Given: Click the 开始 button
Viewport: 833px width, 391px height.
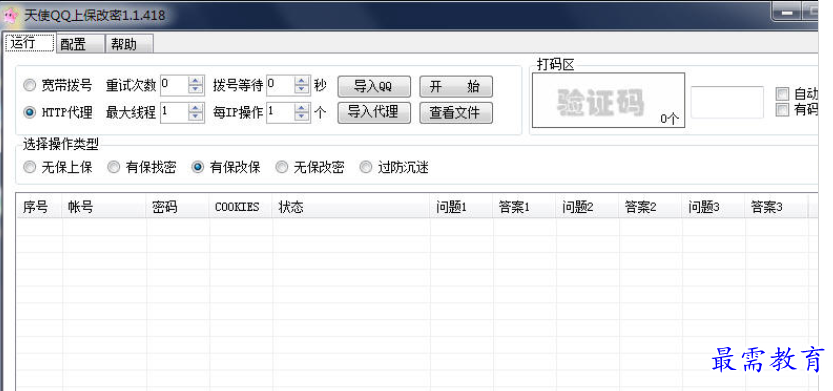Looking at the screenshot, I should [456, 86].
